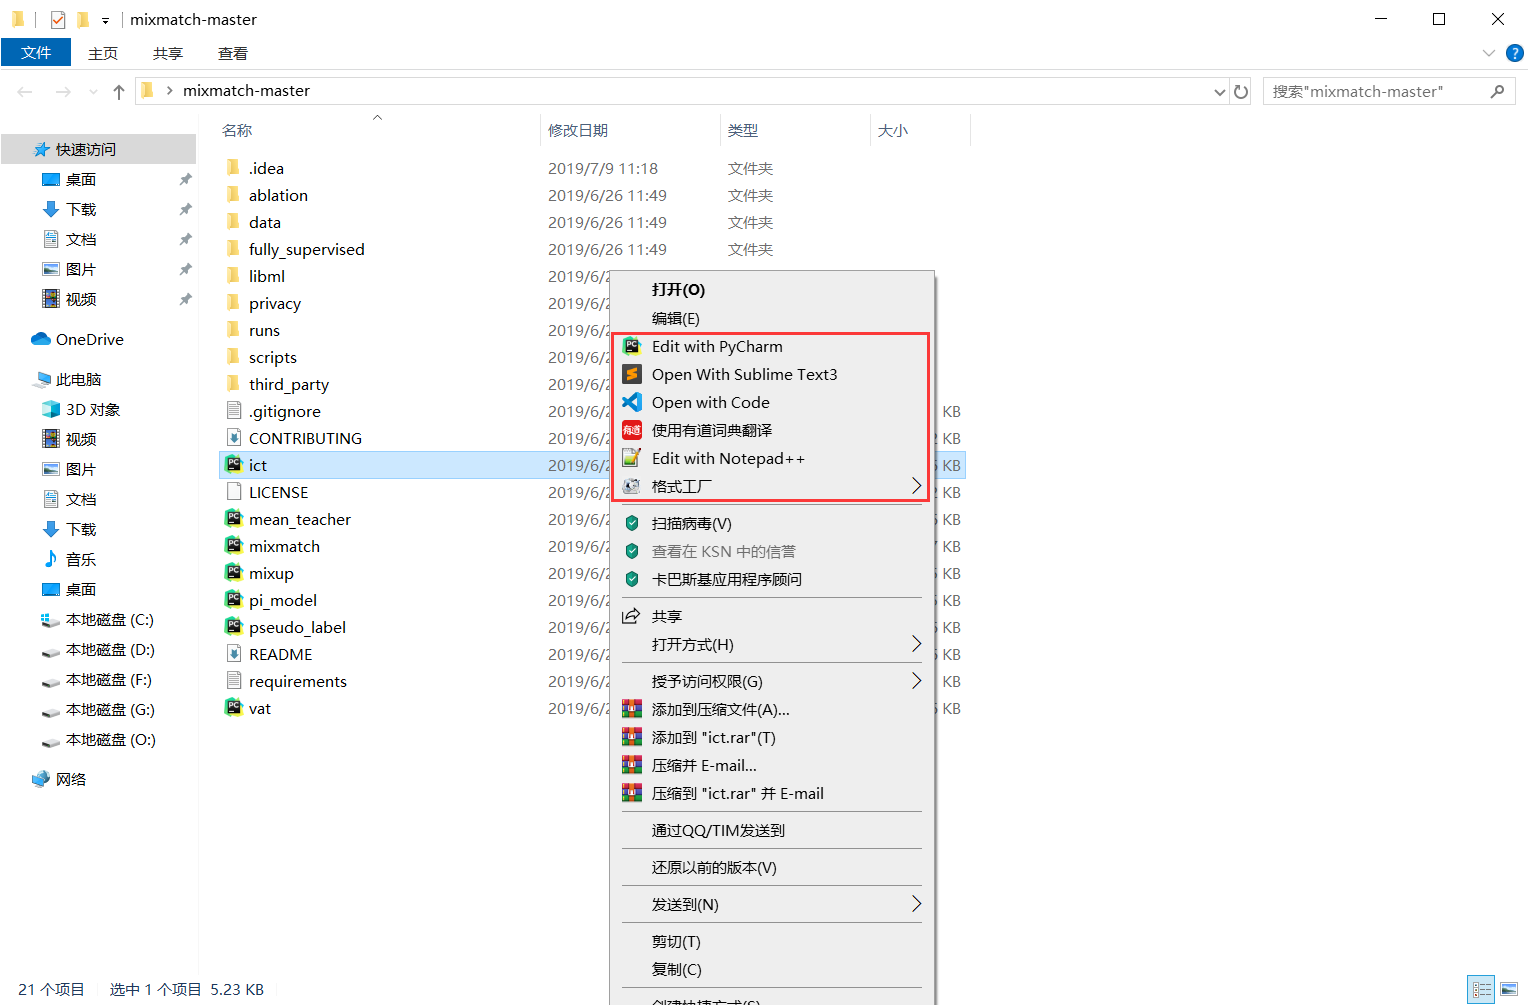The width and height of the screenshot is (1529, 1005).
Task: Select the mean_teacher file
Action: point(300,519)
